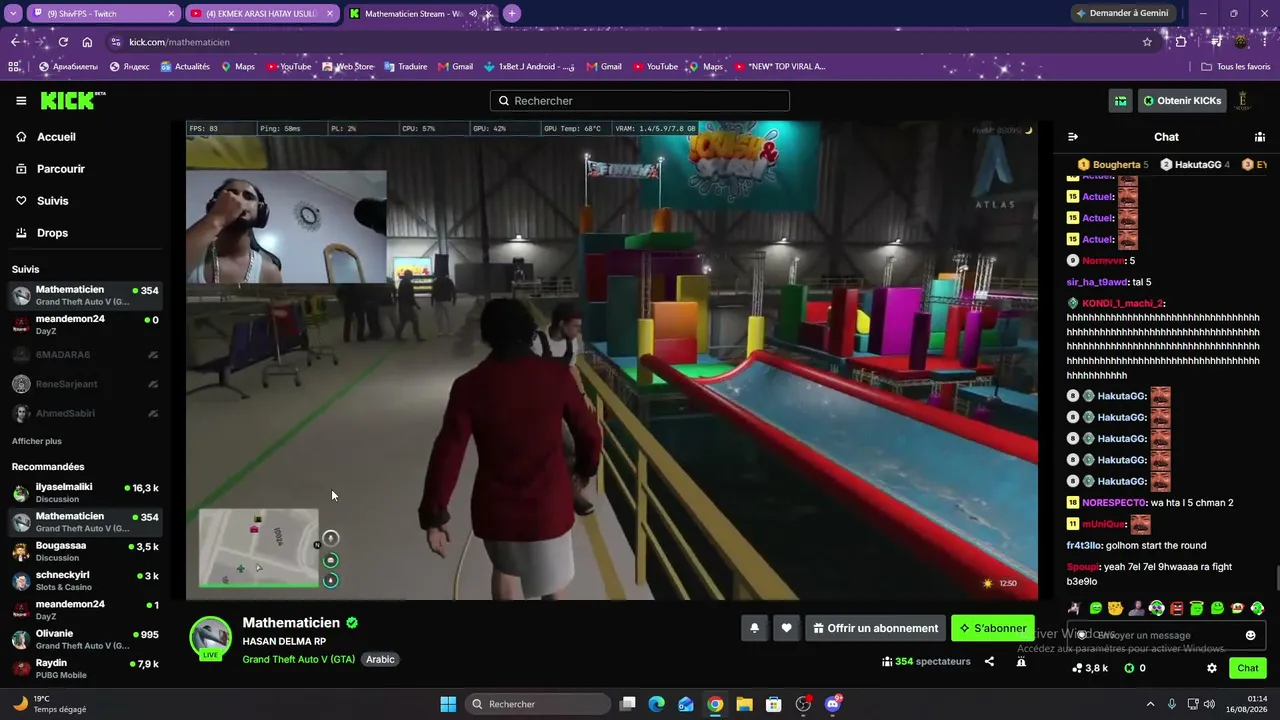Click the Windows Start button
This screenshot has height=720, width=1280.
click(x=448, y=704)
